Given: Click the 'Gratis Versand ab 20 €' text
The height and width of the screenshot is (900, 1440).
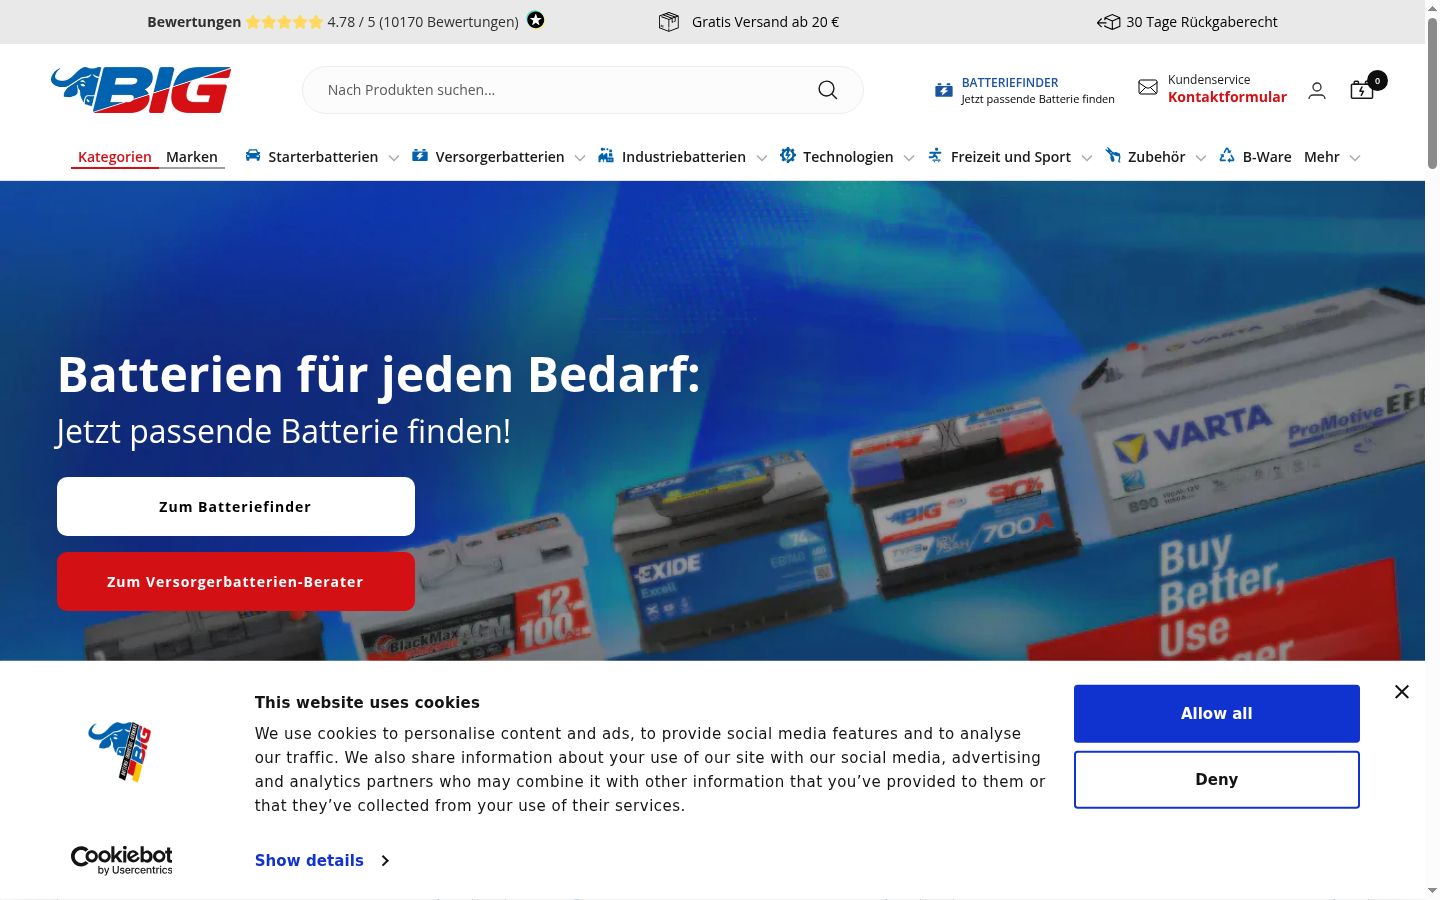Looking at the screenshot, I should coord(766,22).
